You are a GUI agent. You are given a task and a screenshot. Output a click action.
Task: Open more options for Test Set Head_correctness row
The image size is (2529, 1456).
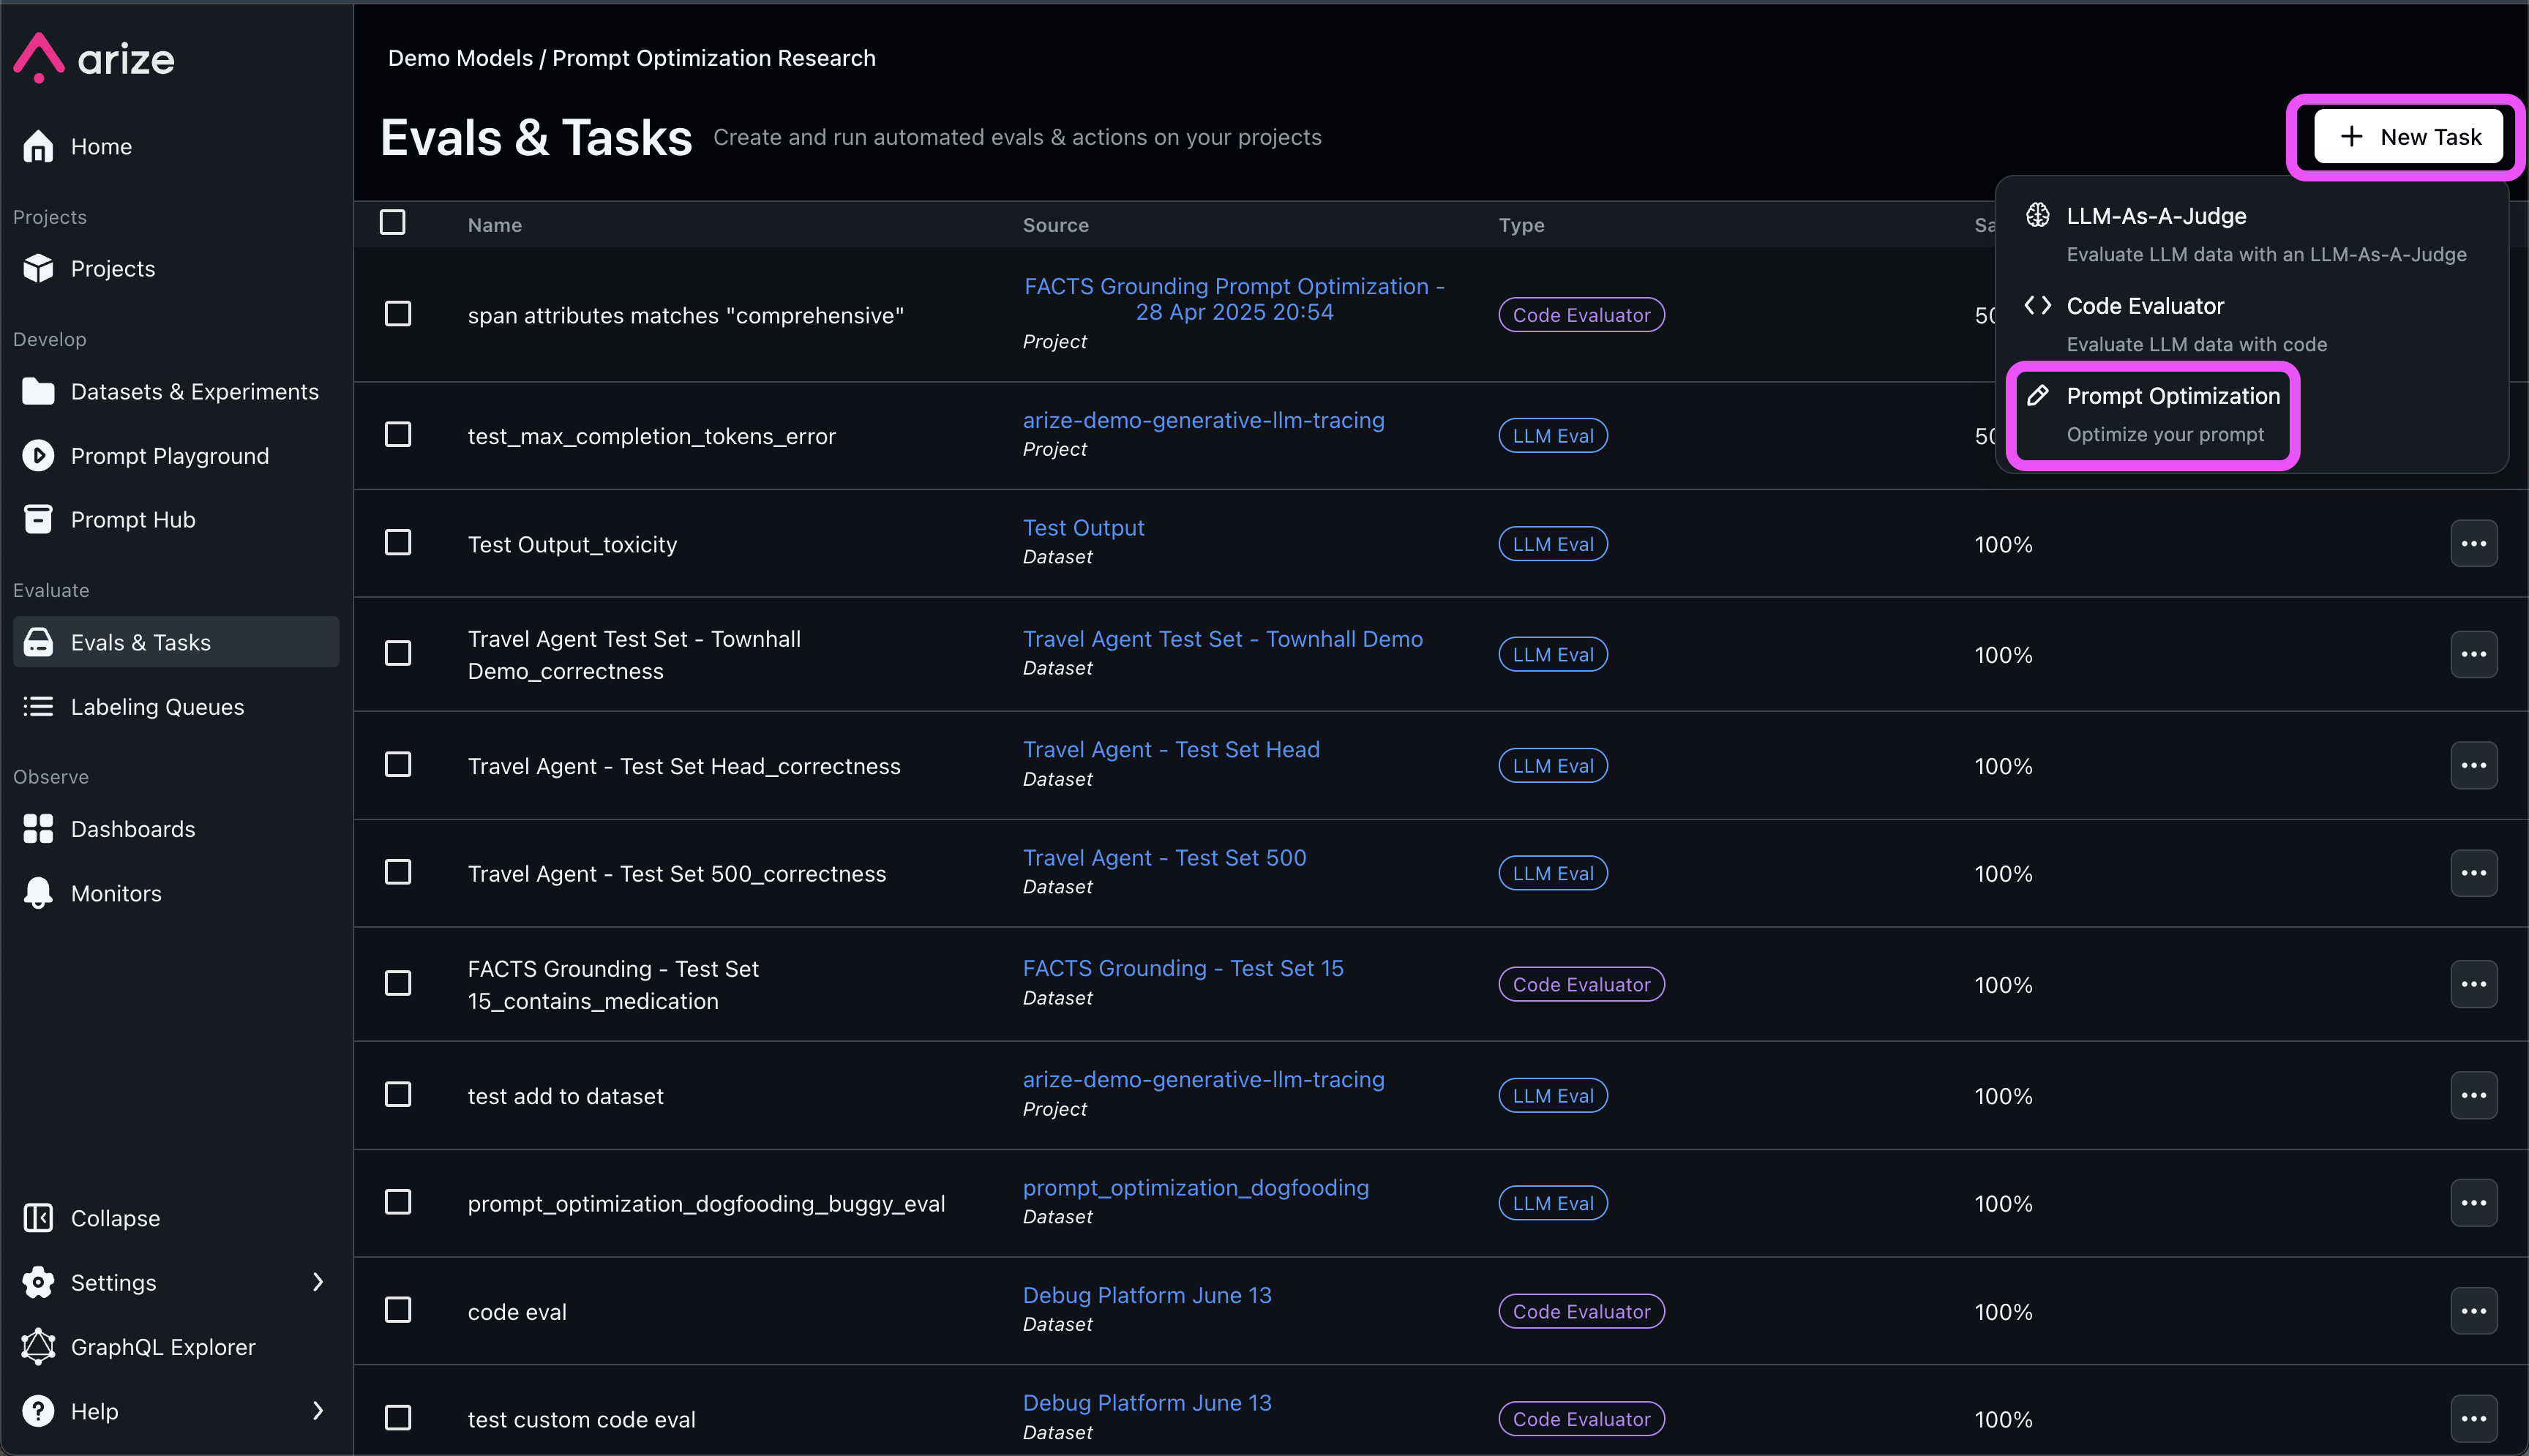click(2473, 765)
